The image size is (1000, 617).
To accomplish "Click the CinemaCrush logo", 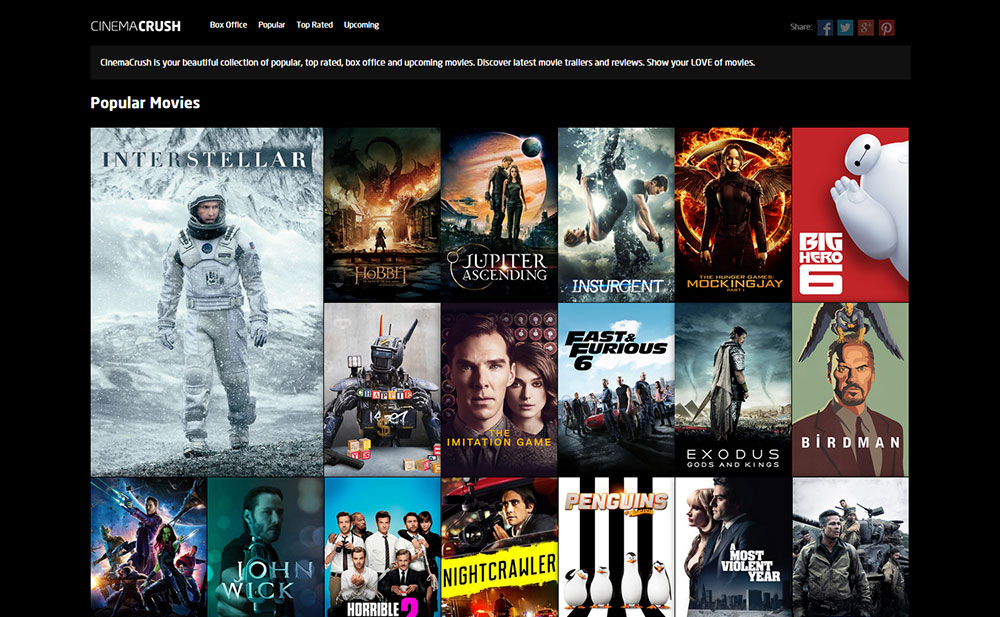I will pos(136,26).
